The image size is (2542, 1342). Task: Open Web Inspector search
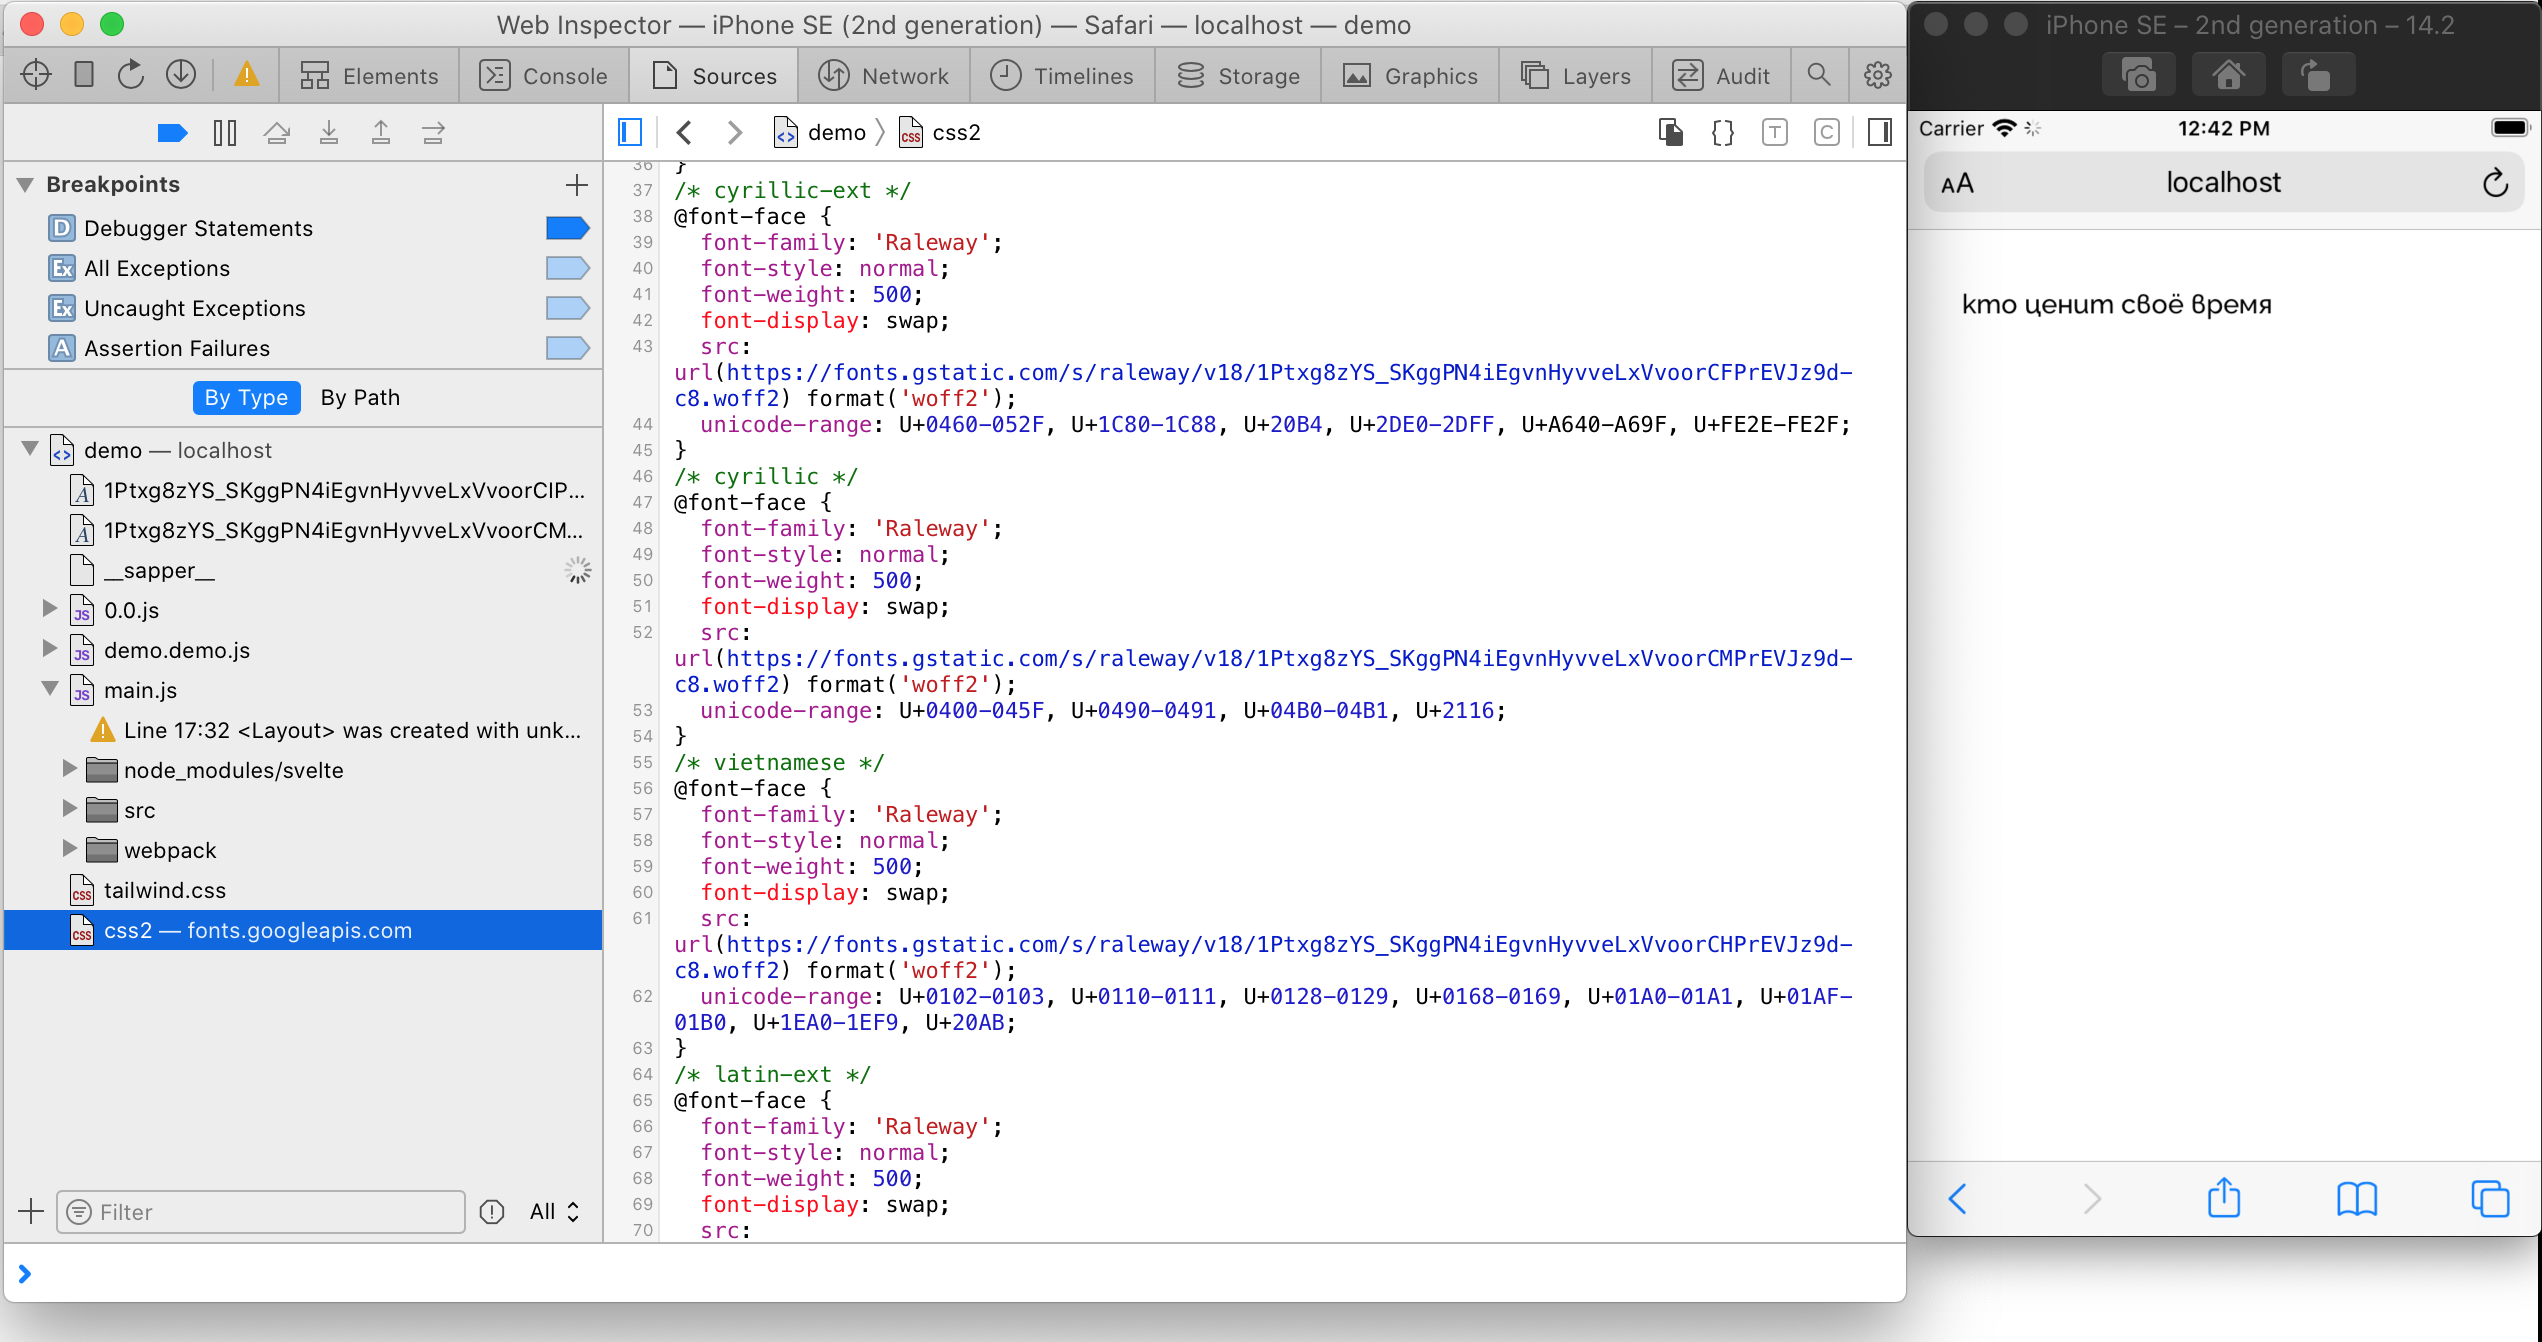click(1819, 75)
